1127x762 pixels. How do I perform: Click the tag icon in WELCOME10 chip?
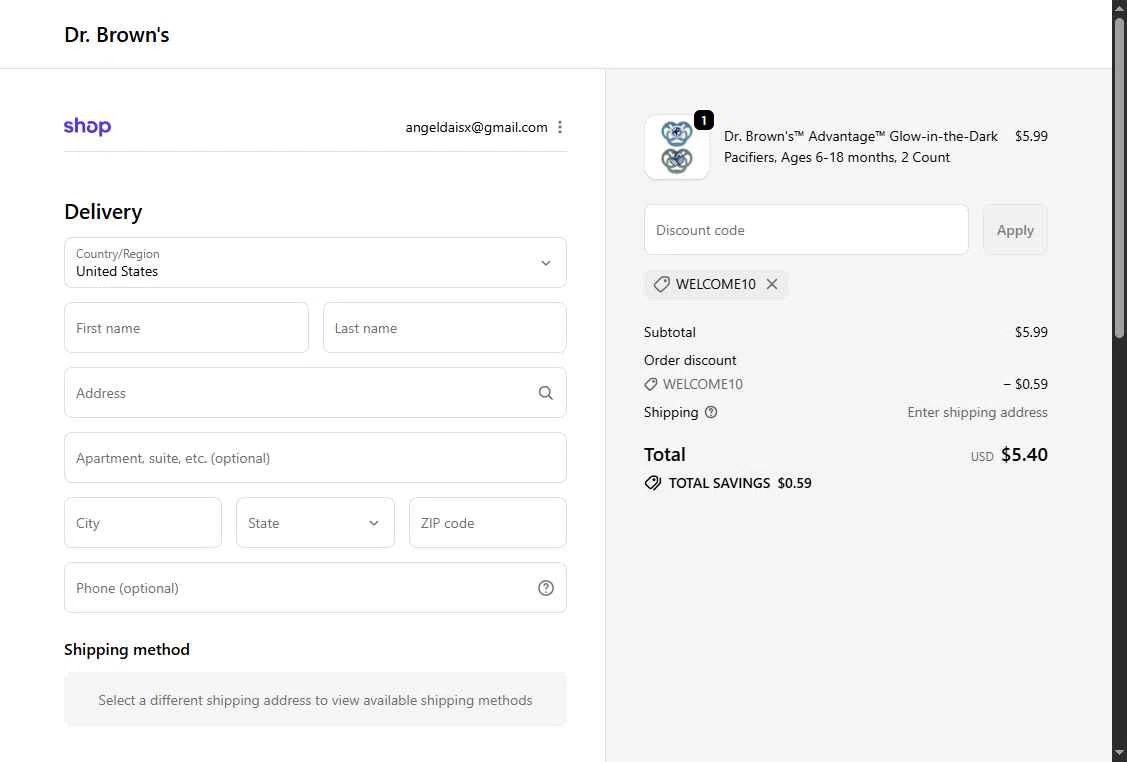661,284
